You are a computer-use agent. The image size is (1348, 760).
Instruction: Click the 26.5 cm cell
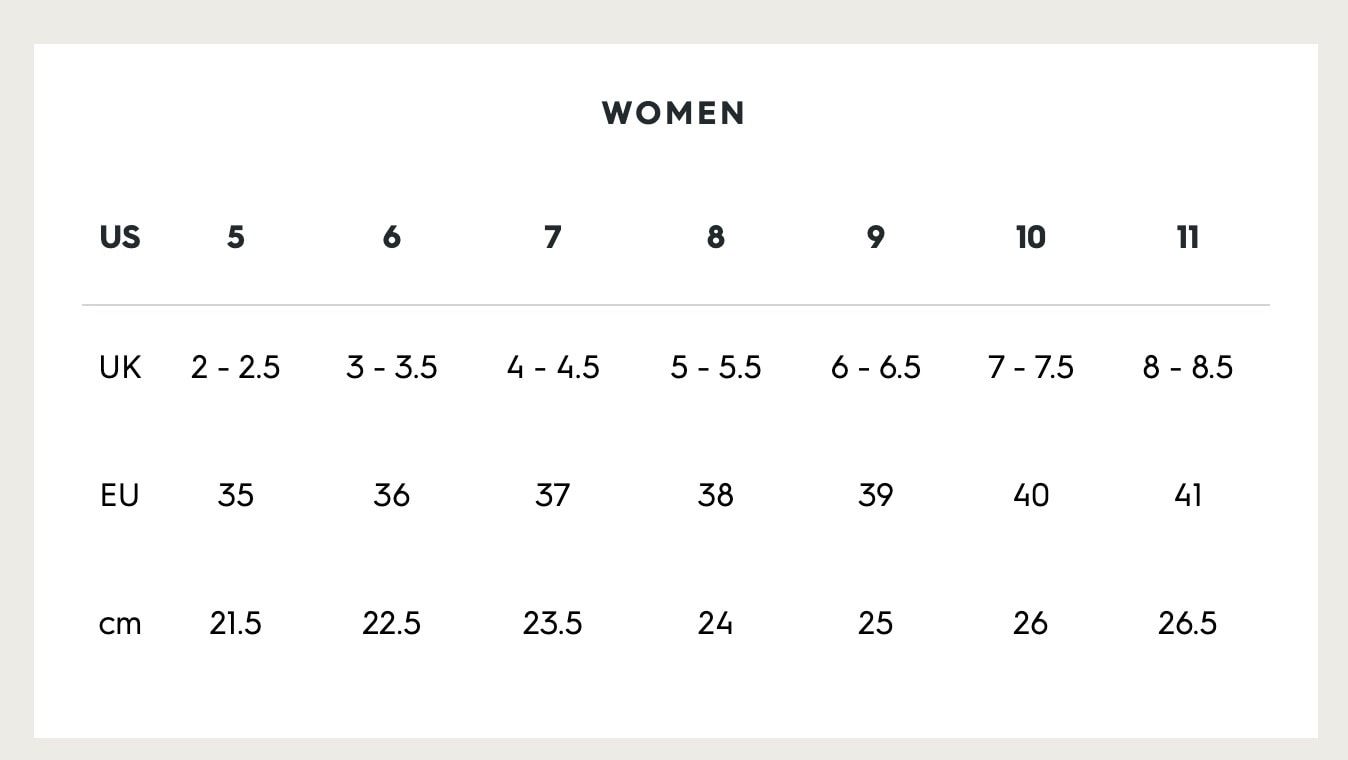(1187, 624)
